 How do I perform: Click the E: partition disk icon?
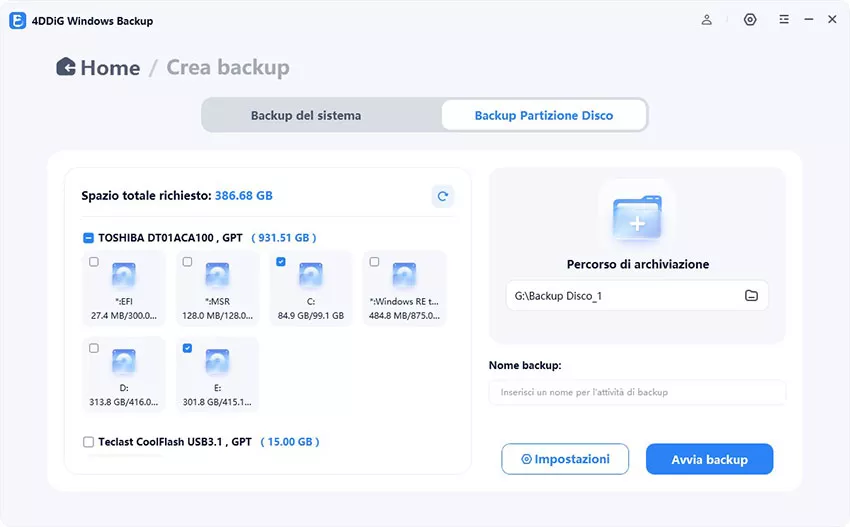217,362
